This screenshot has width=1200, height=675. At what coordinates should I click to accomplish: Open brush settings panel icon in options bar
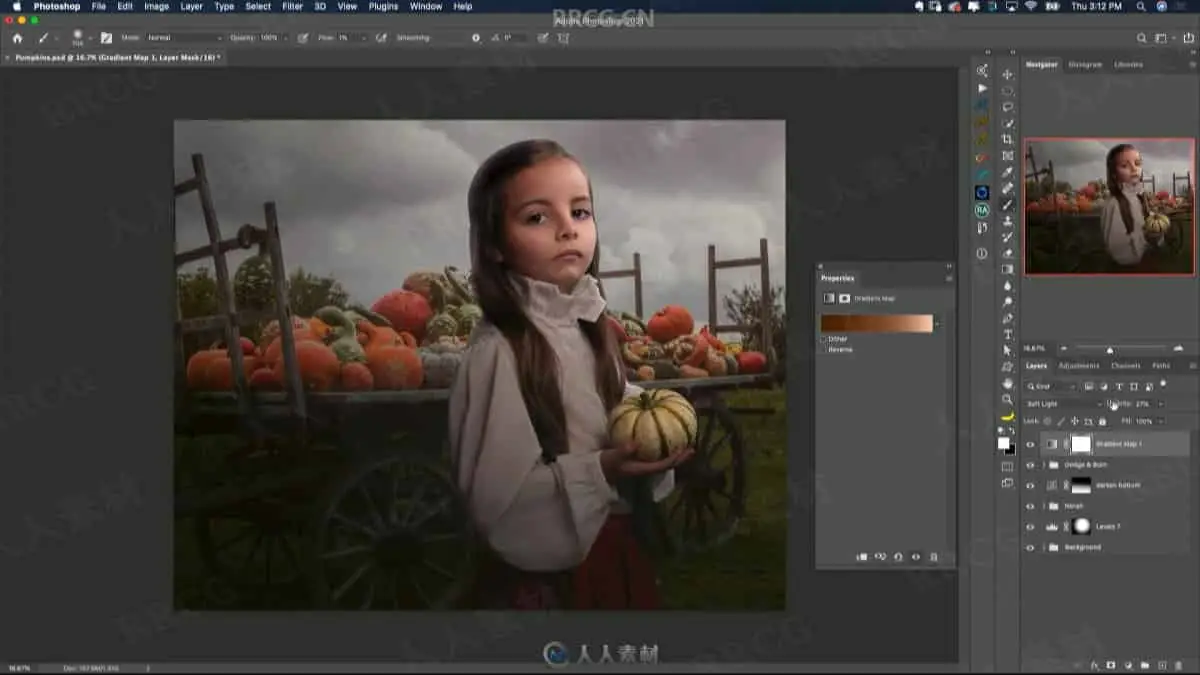click(x=106, y=38)
